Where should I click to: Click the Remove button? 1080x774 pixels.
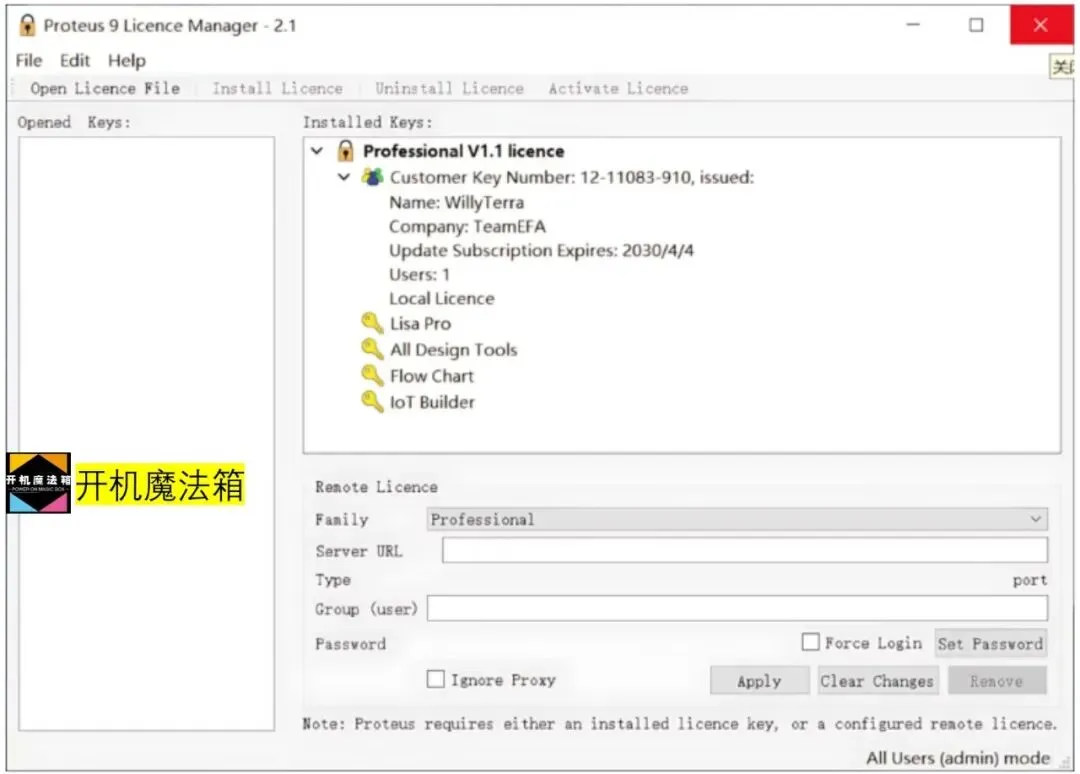[x=997, y=681]
